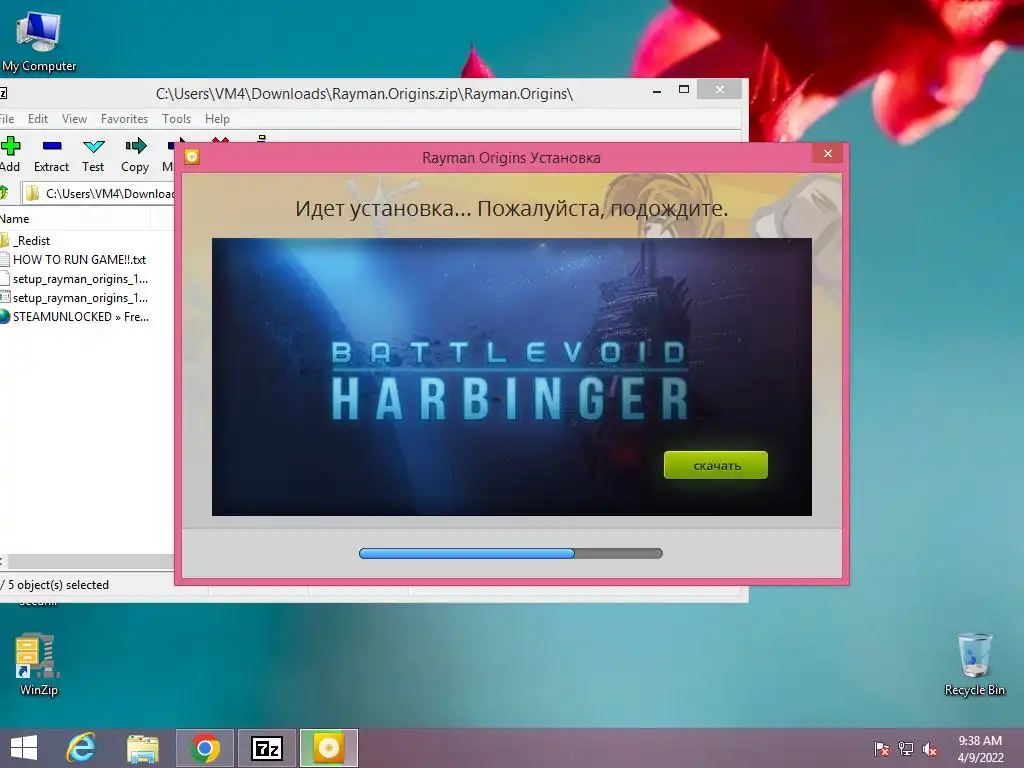Click the Action Center flag tray icon
1024x768 pixels.
point(882,749)
